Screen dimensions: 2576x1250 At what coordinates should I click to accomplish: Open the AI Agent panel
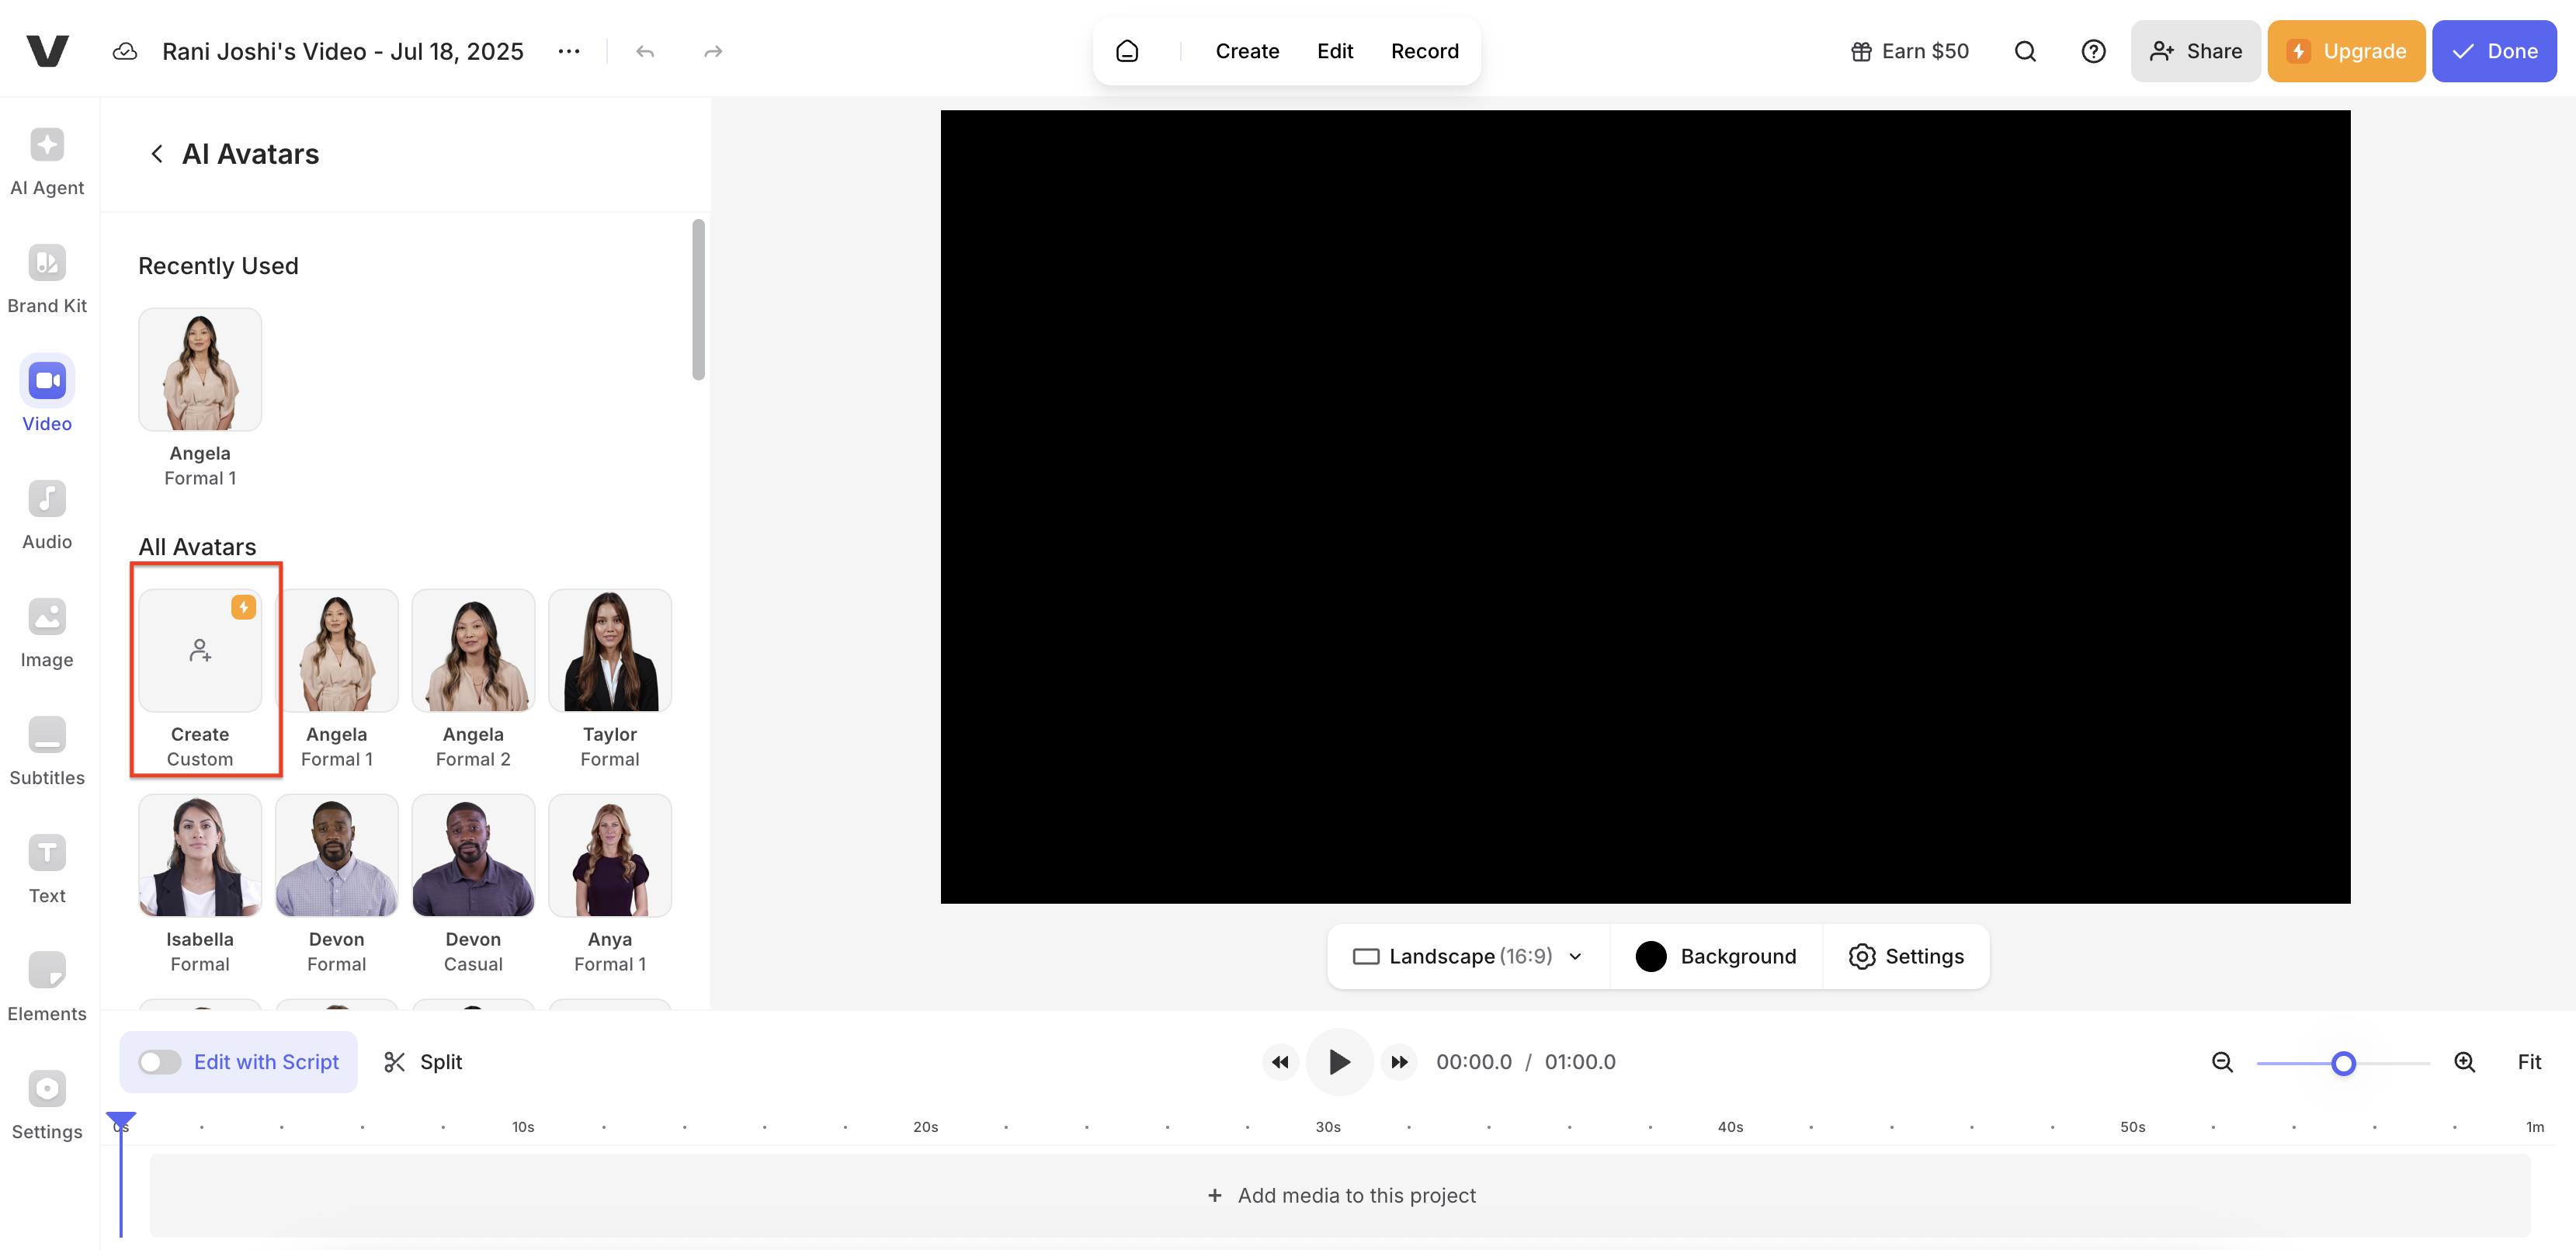47,160
